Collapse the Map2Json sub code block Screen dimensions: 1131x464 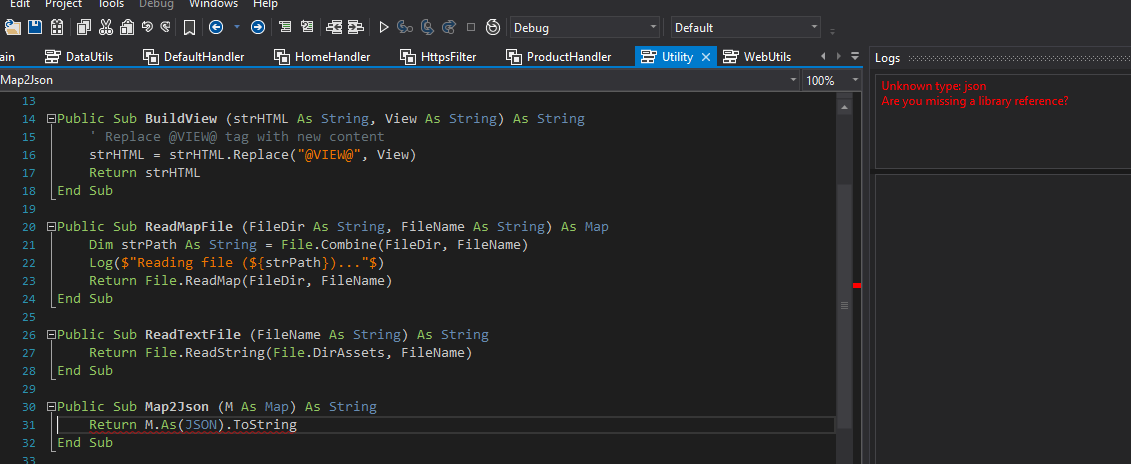pos(51,407)
